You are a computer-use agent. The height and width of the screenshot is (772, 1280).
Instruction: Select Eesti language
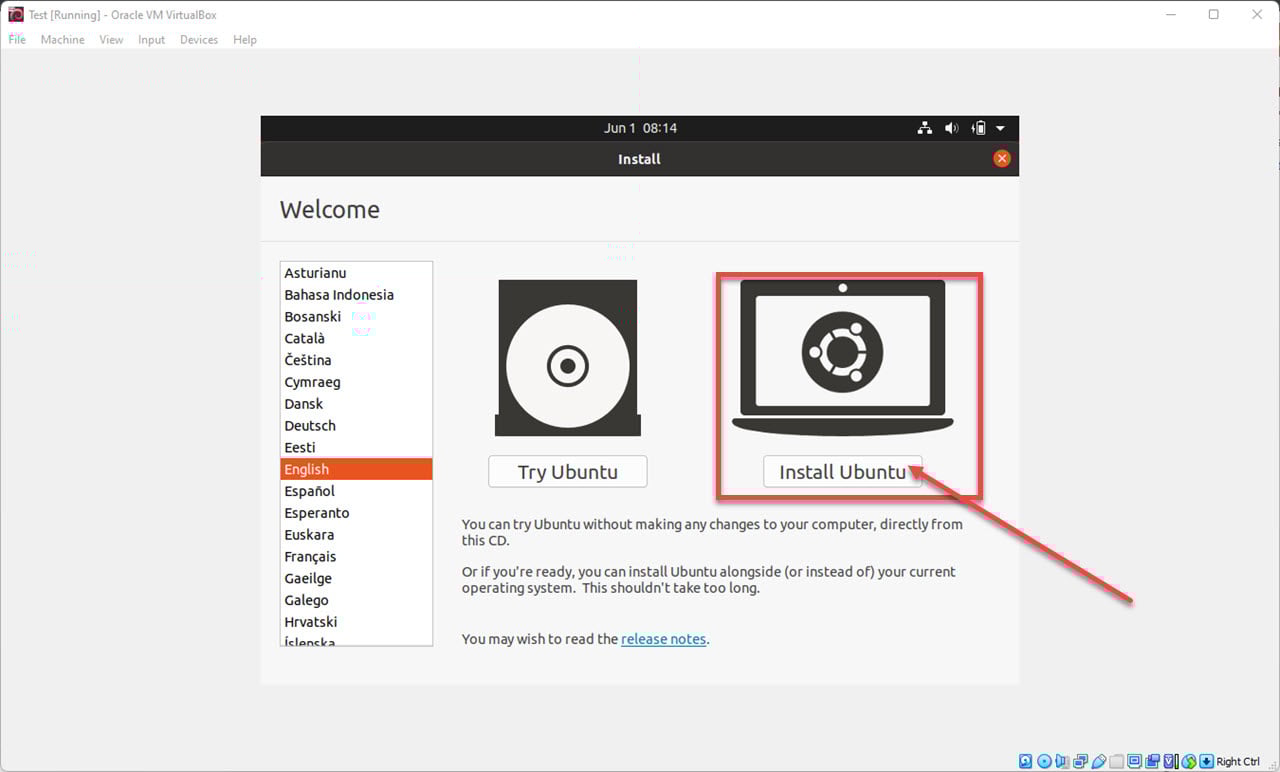pos(356,447)
